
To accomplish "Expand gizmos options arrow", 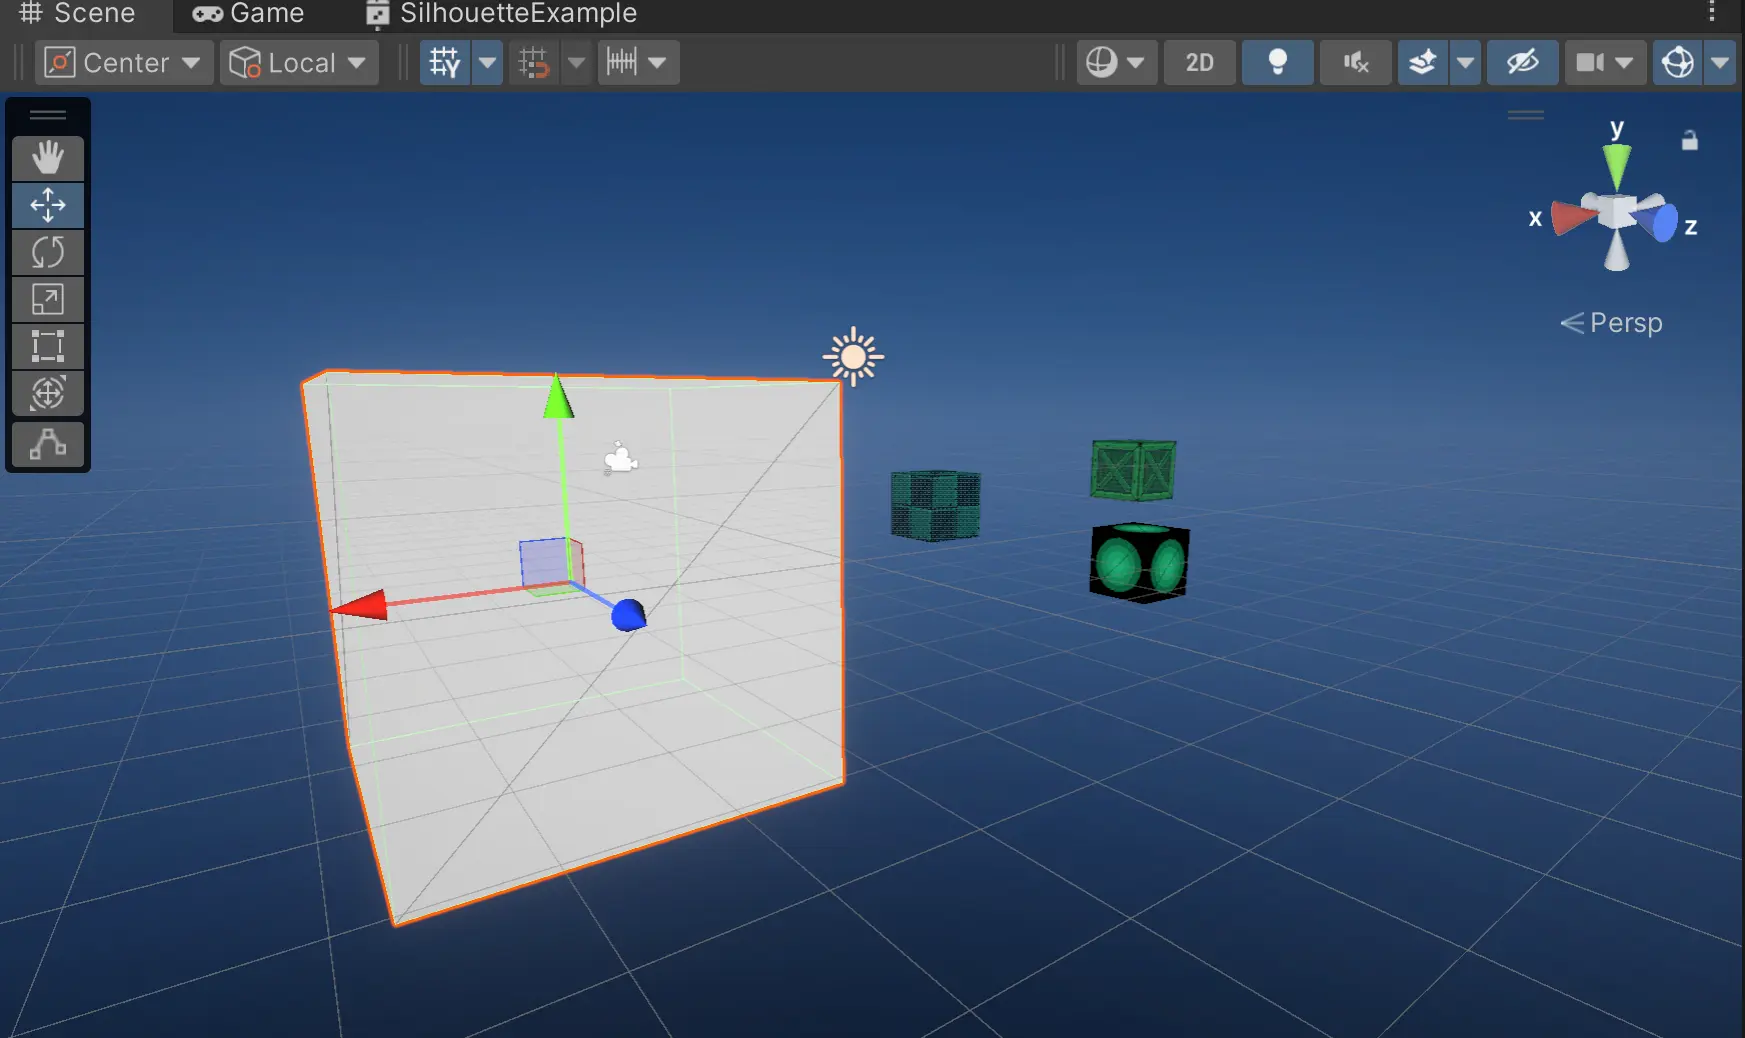I will [1719, 62].
